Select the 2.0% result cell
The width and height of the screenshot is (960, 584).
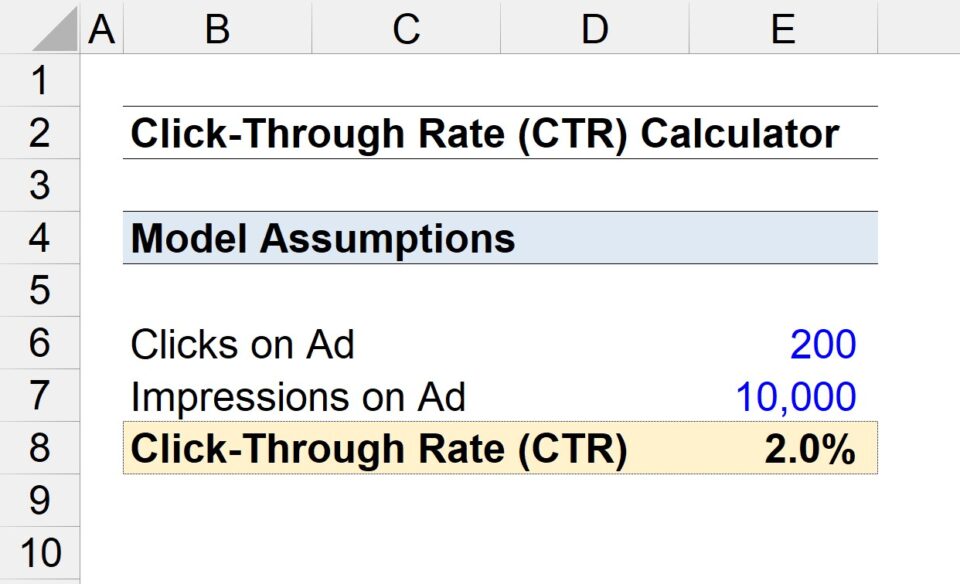(783, 448)
